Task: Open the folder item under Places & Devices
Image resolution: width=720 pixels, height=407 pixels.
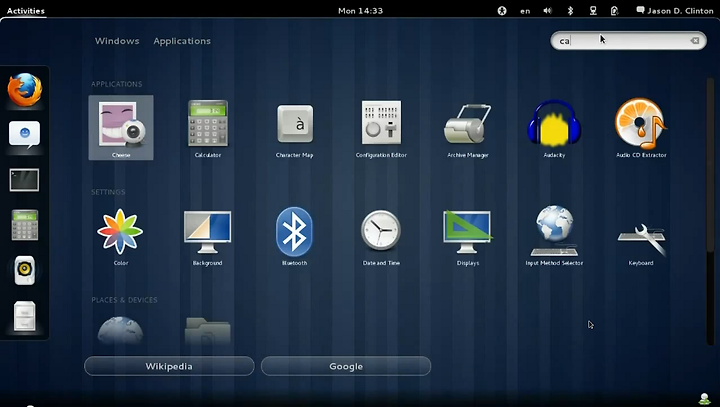Action: [x=208, y=330]
